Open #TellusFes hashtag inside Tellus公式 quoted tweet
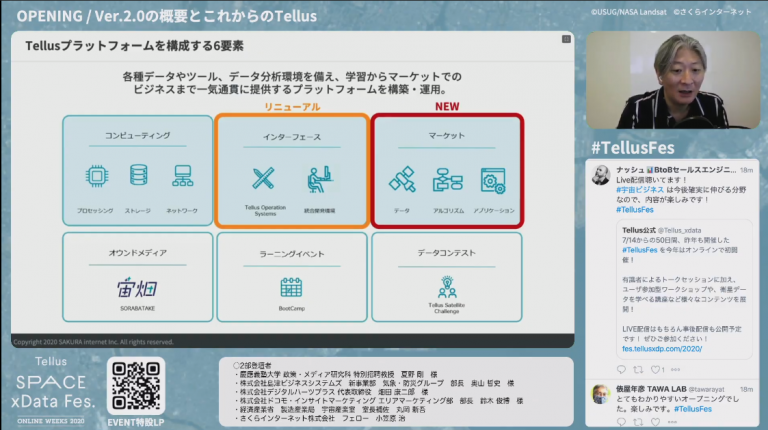This screenshot has height=430, width=768. tap(640, 250)
